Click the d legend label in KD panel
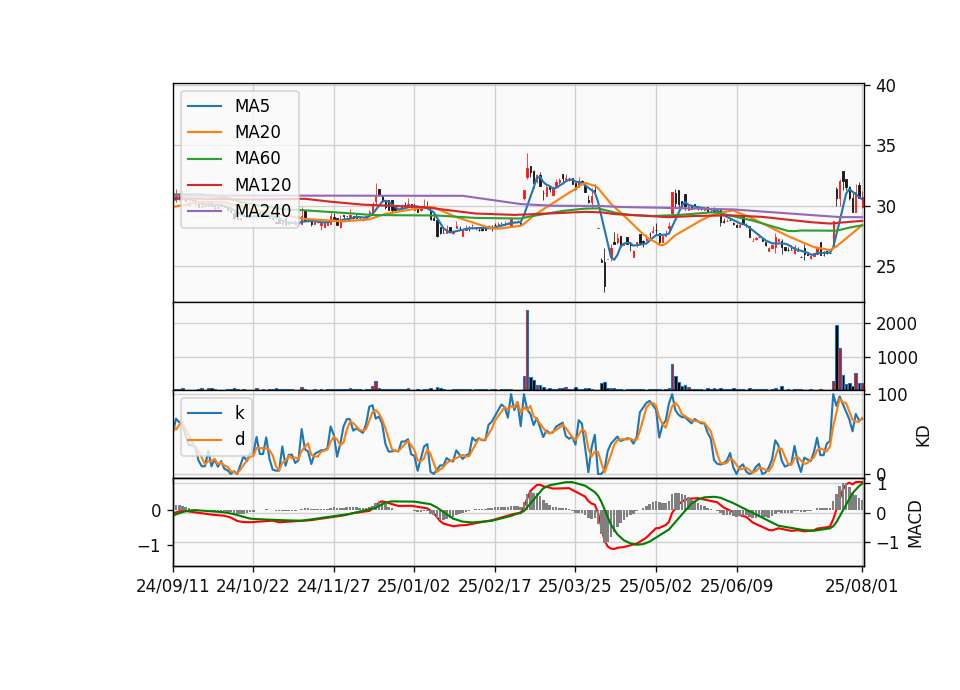 239,439
